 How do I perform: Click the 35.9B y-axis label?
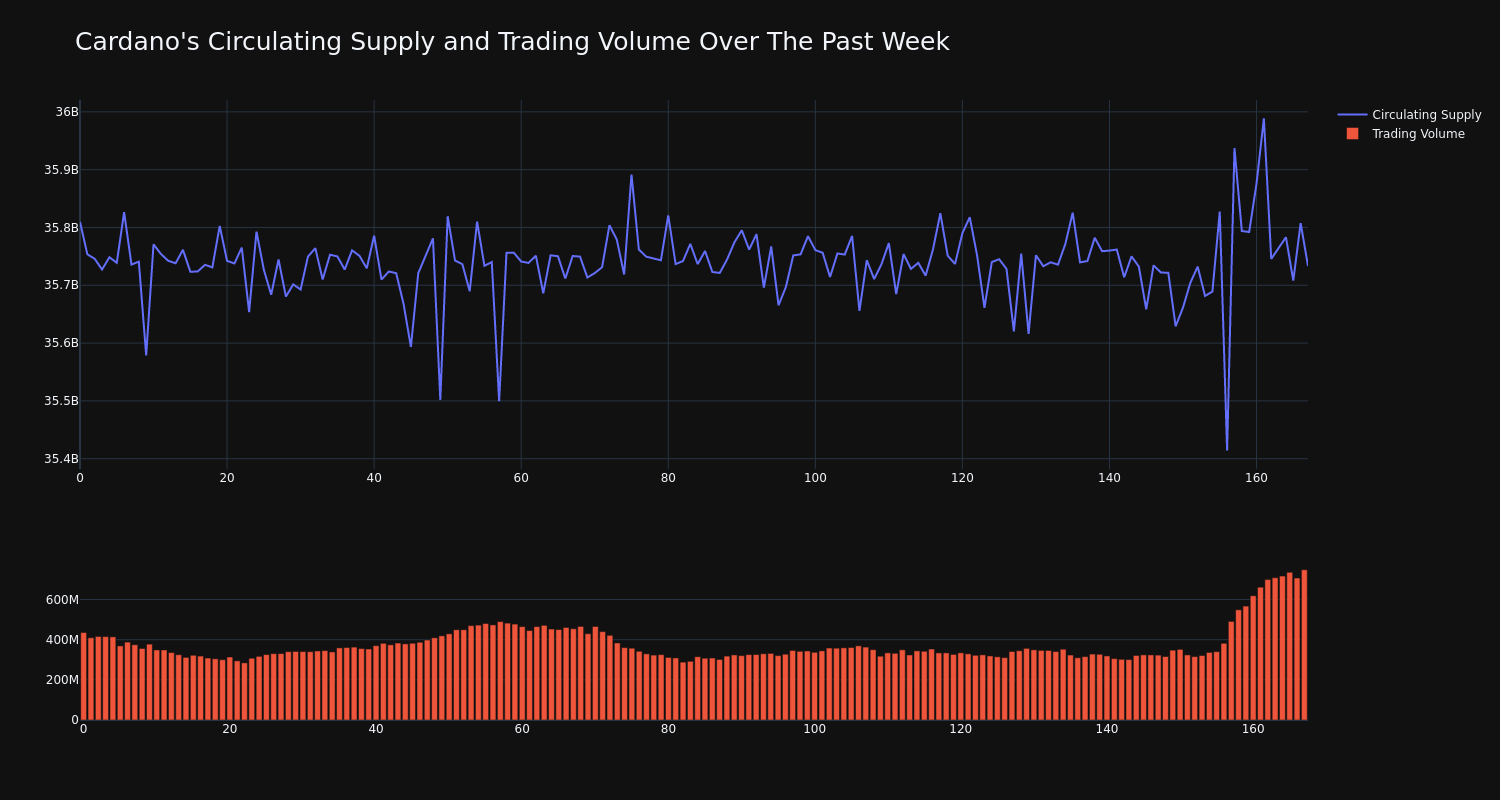point(61,170)
